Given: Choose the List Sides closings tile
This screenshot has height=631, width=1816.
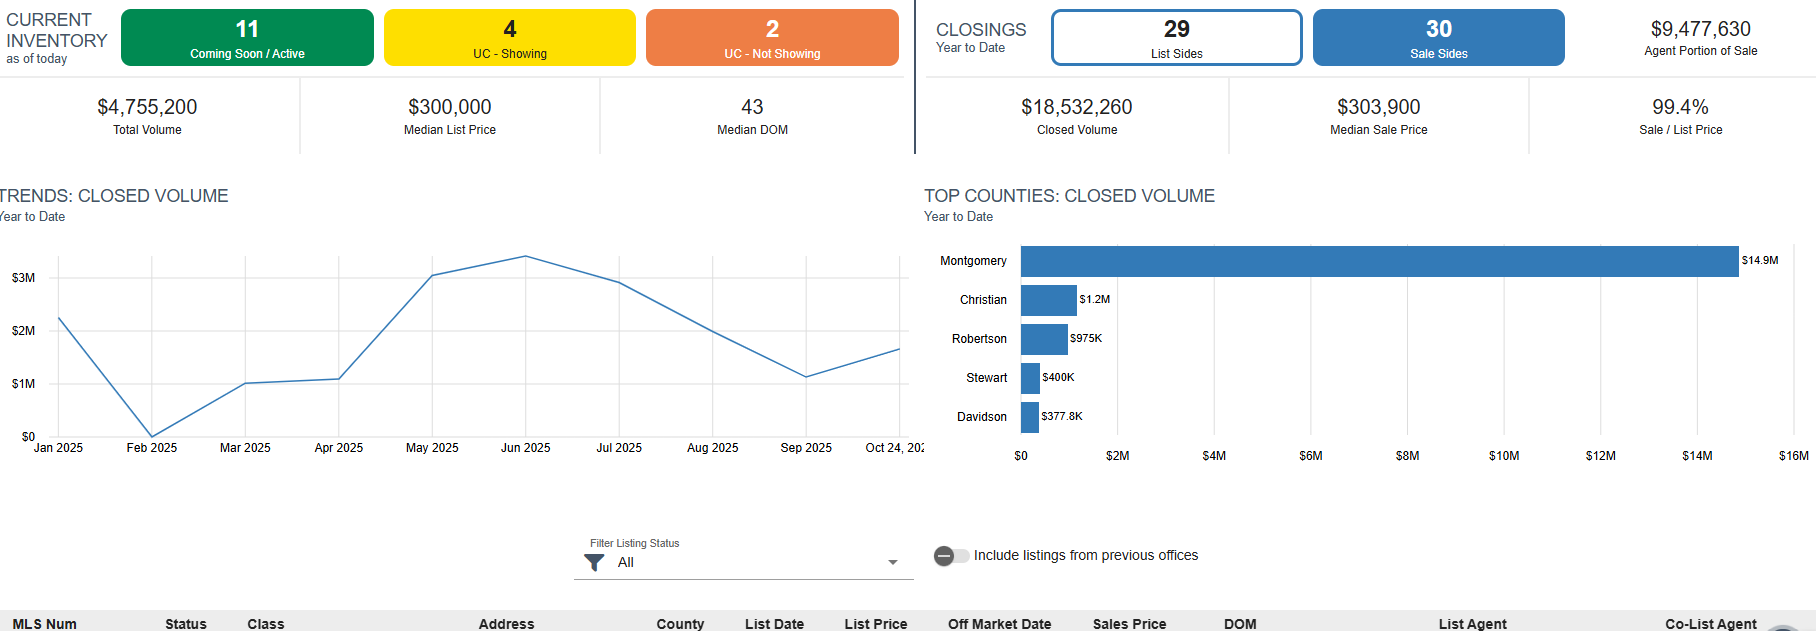Looking at the screenshot, I should [1176, 38].
